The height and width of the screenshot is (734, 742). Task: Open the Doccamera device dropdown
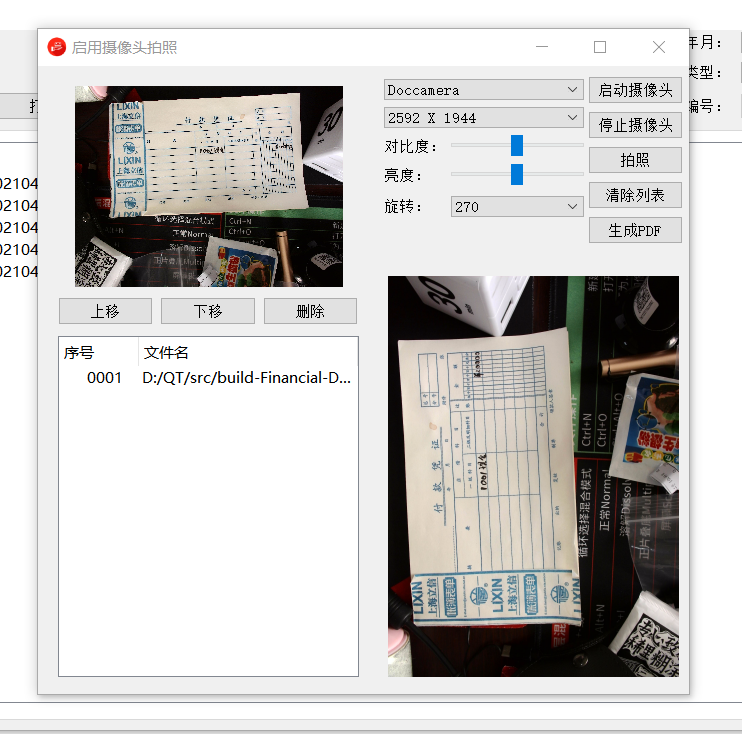point(484,90)
